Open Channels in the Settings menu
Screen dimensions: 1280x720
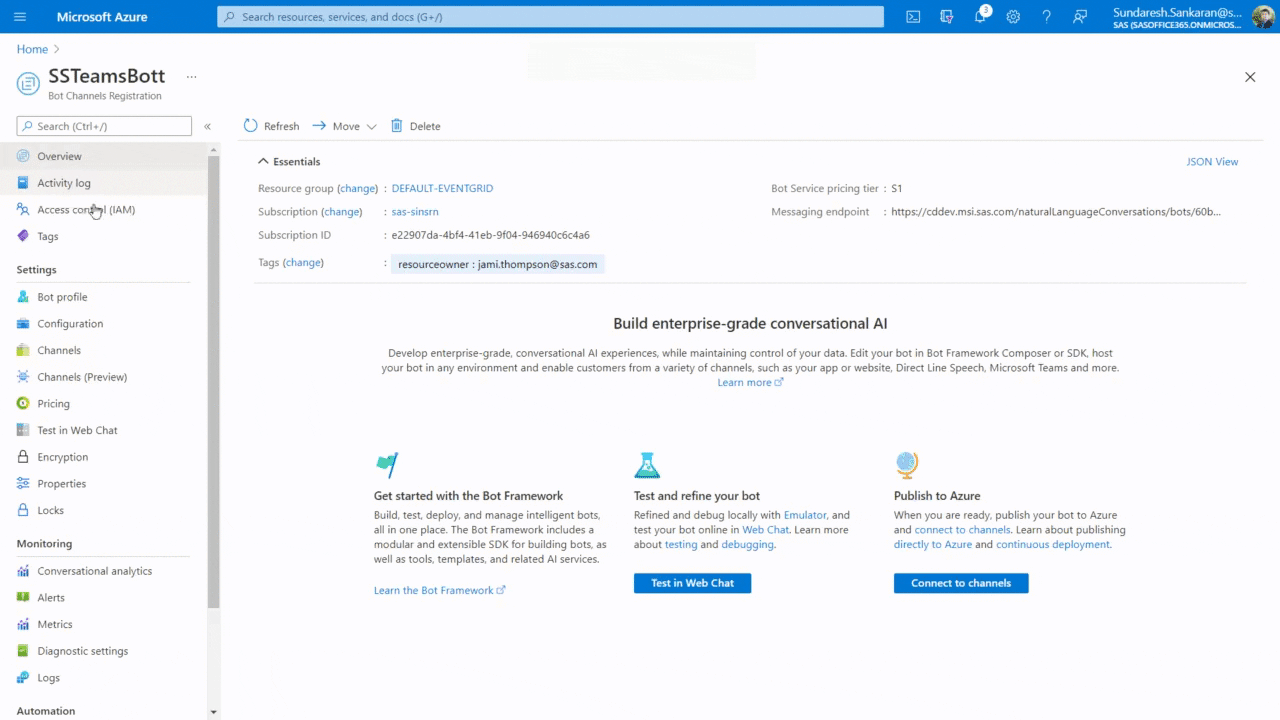click(x=59, y=350)
